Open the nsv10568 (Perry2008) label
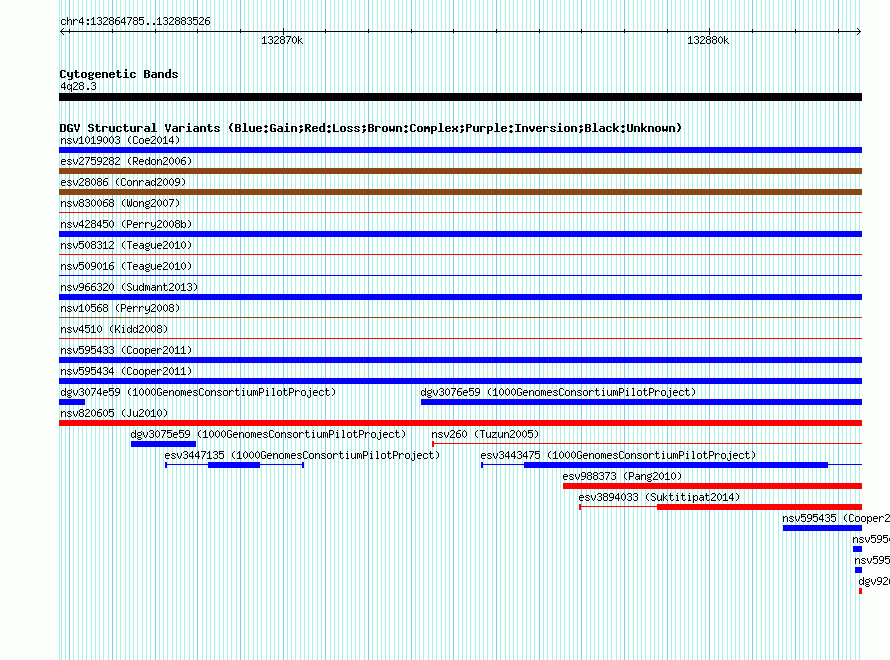This screenshot has height=660, width=890. tap(120, 308)
